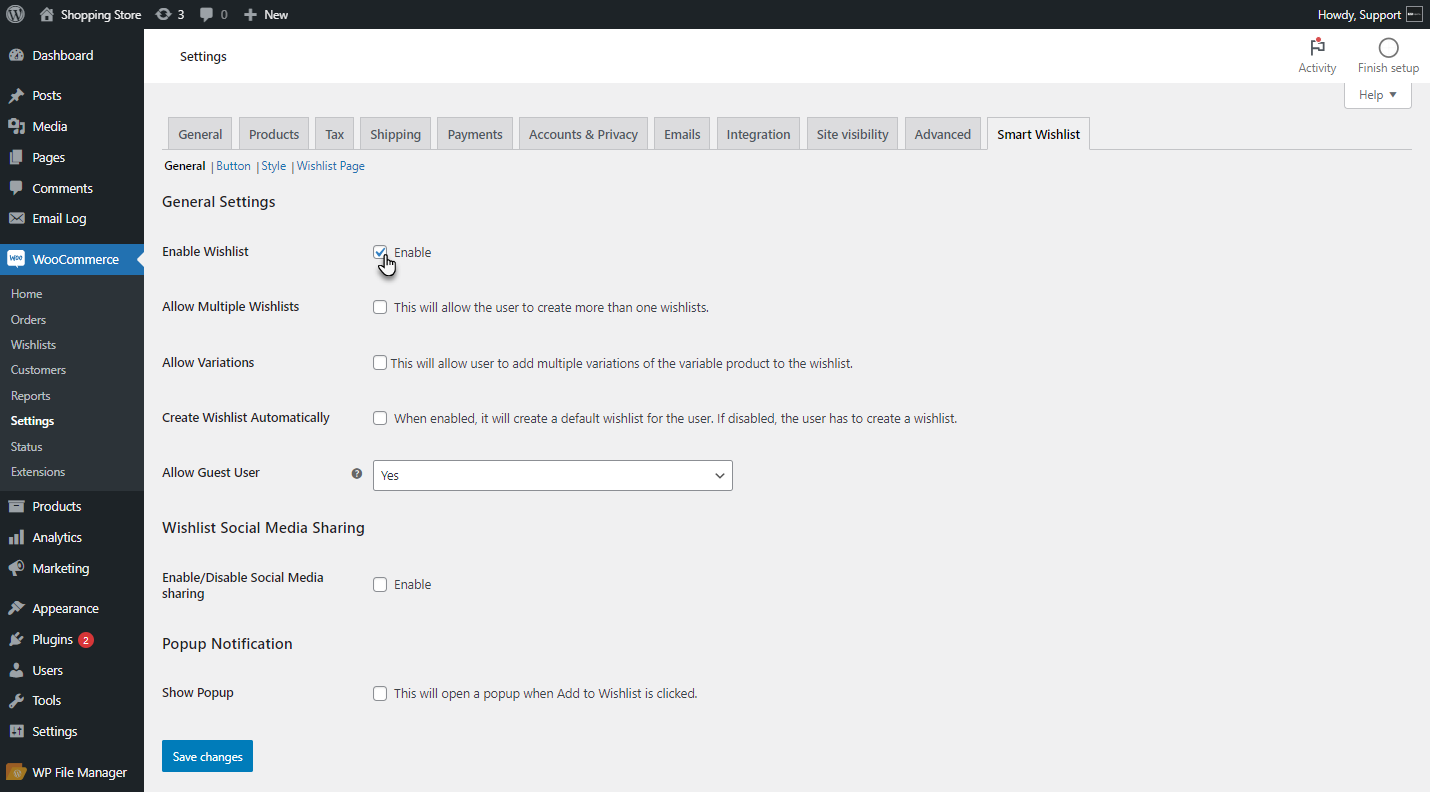Screen dimensions: 1430x792
Task: Click the Howdy, Support account text
Action: pos(1359,15)
